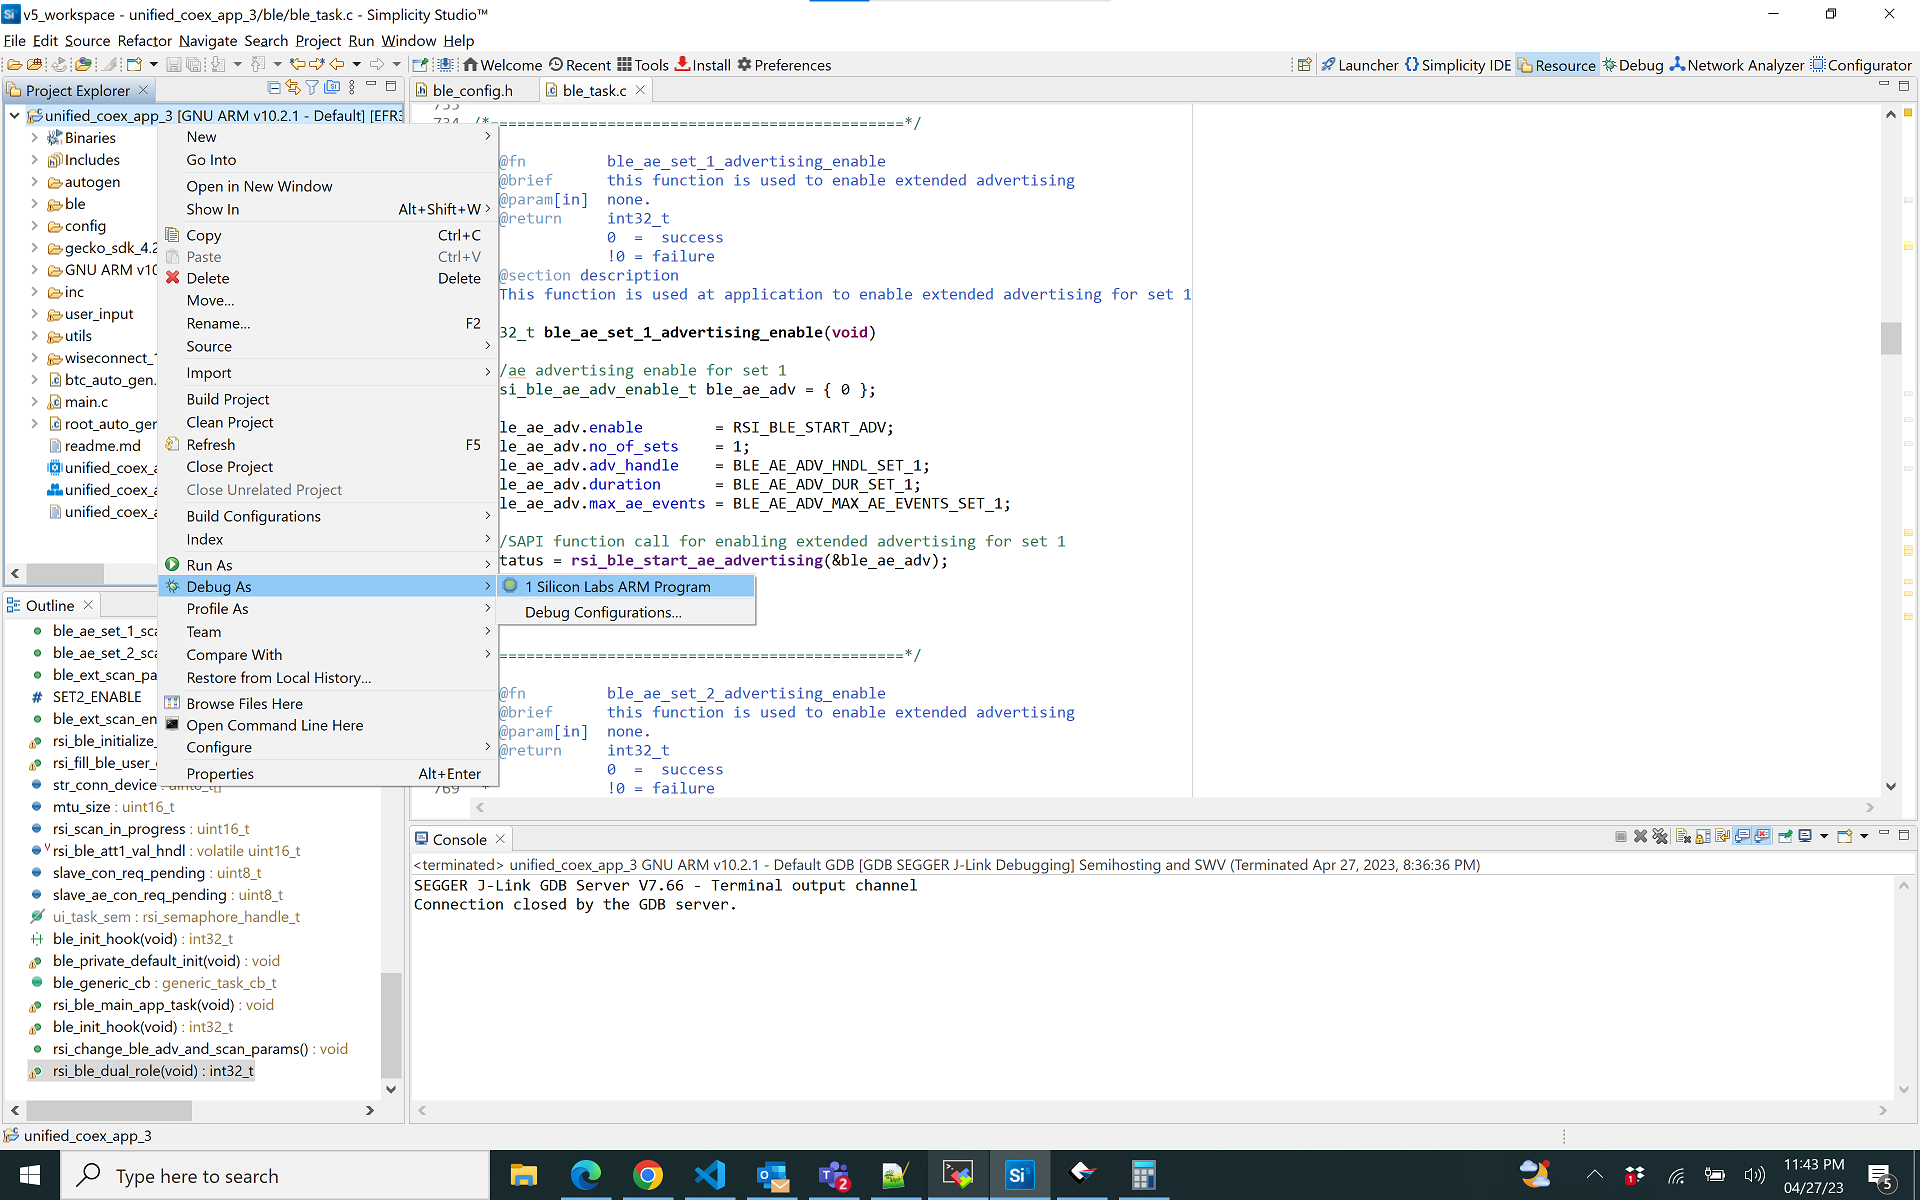Click the ble_config.h tab
1920x1200 pixels.
click(471, 90)
